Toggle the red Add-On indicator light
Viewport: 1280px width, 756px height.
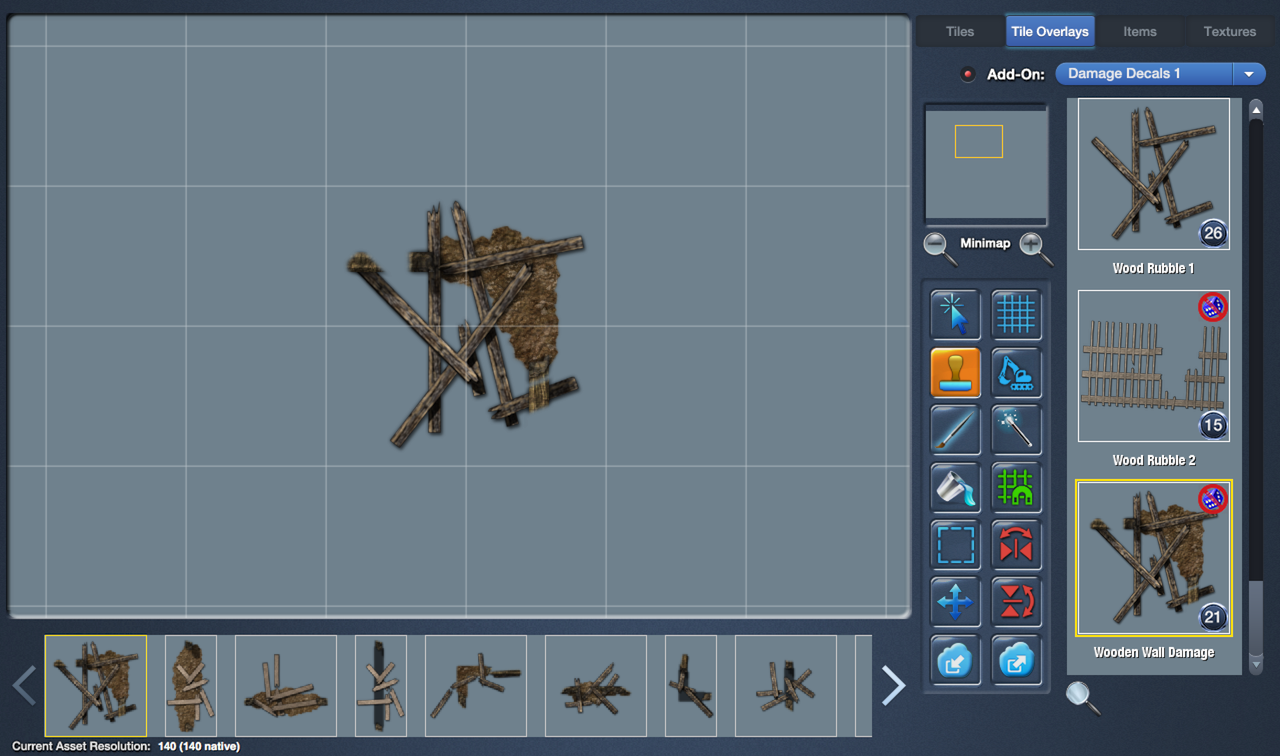click(x=967, y=74)
